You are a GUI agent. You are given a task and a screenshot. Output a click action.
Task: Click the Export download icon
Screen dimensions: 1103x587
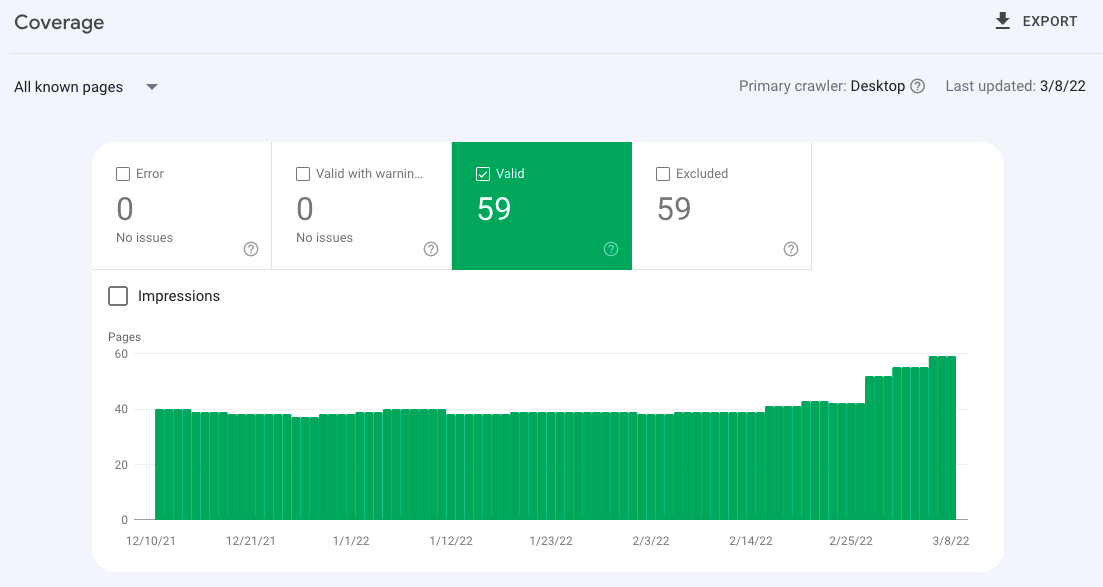tap(1002, 21)
